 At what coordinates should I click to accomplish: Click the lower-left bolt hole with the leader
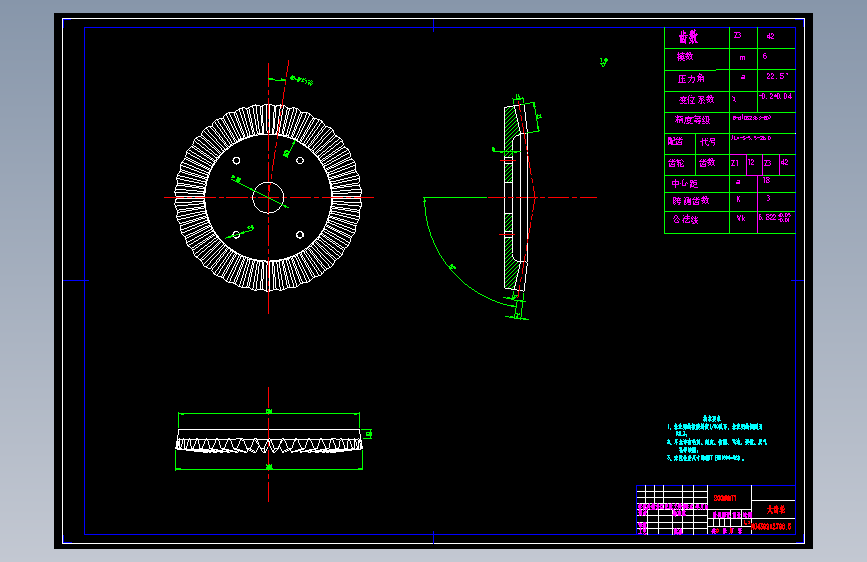coord(236,235)
